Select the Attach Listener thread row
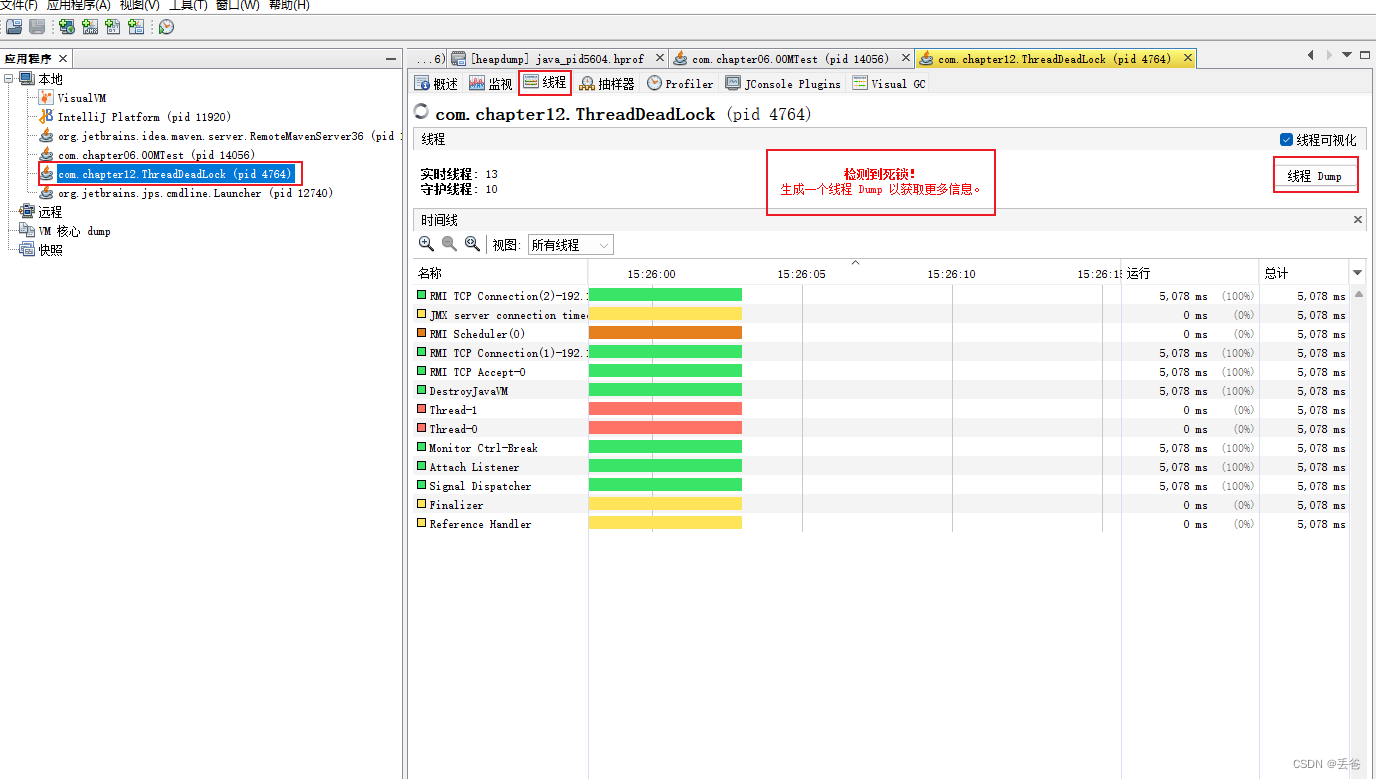 [x=881, y=467]
